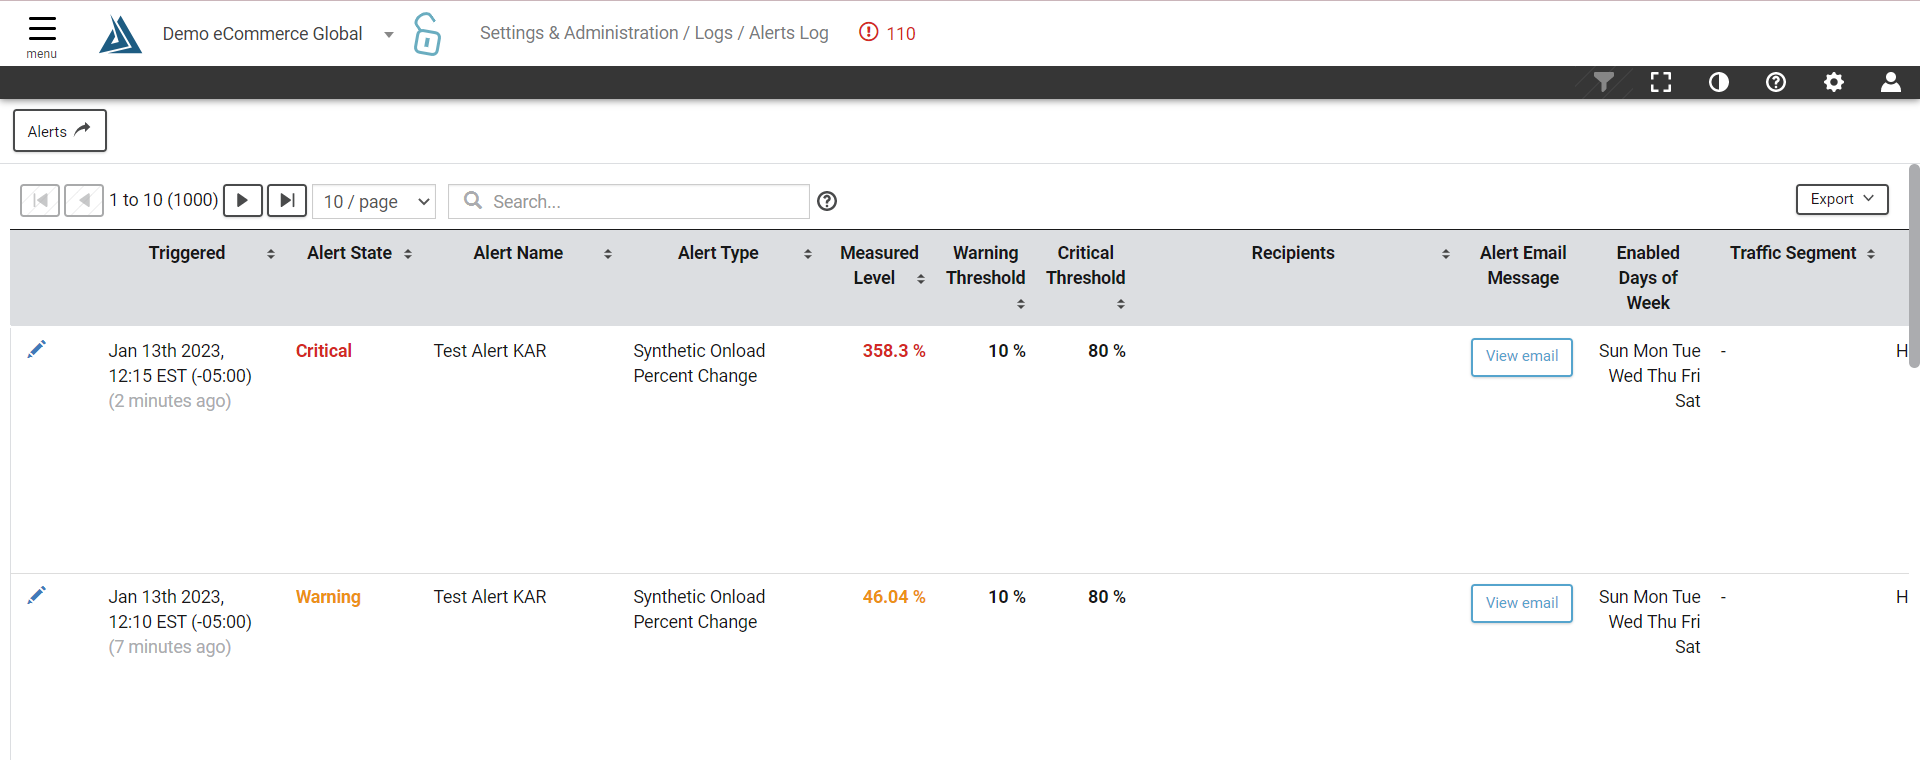
Task: Sort by Triggered column
Action: click(x=271, y=254)
